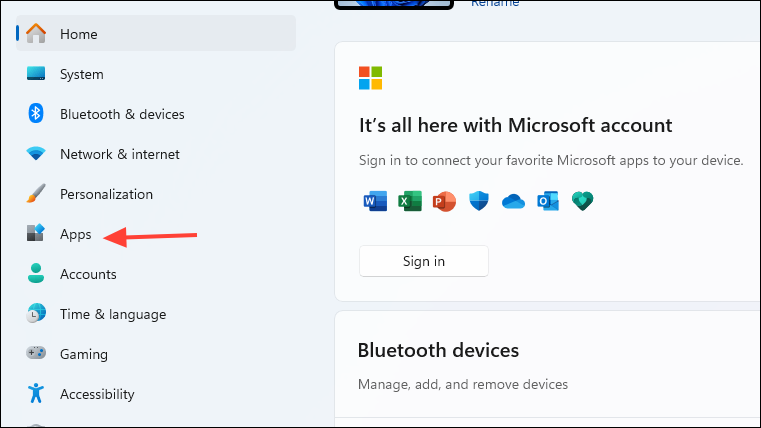This screenshot has width=761, height=428.
Task: Click the PowerPoint app icon
Action: pyautogui.click(x=444, y=201)
